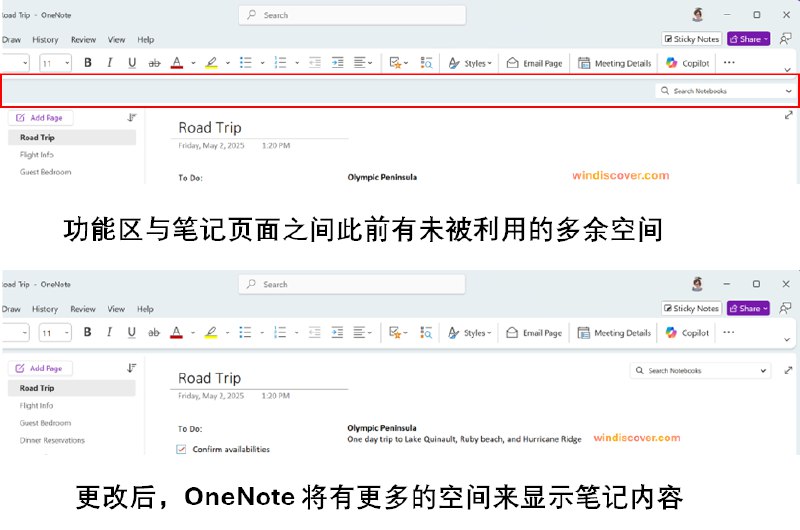Open Meeting Details in lower OneNote window
Image resolution: width=800 pixels, height=530 pixels.
point(614,333)
